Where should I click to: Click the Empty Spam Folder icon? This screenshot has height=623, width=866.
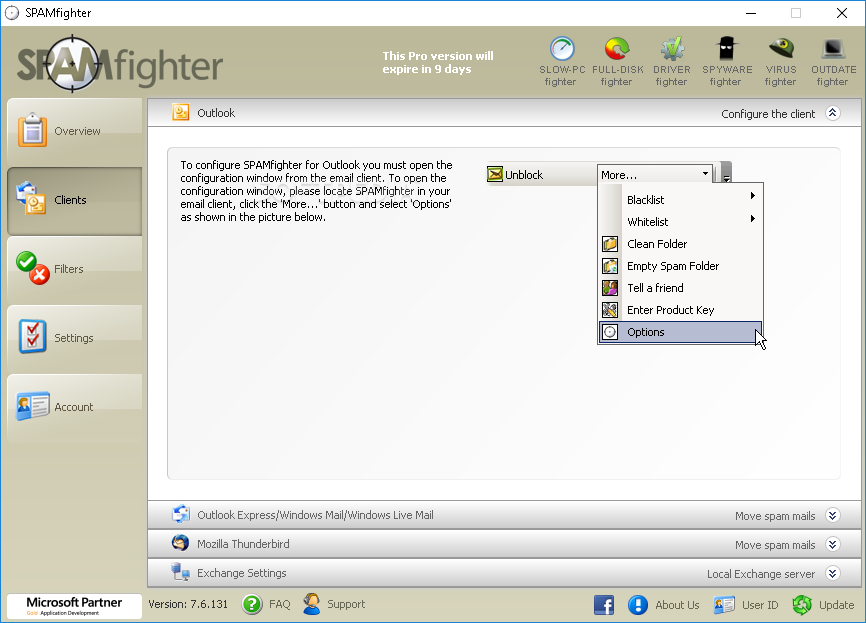[610, 266]
